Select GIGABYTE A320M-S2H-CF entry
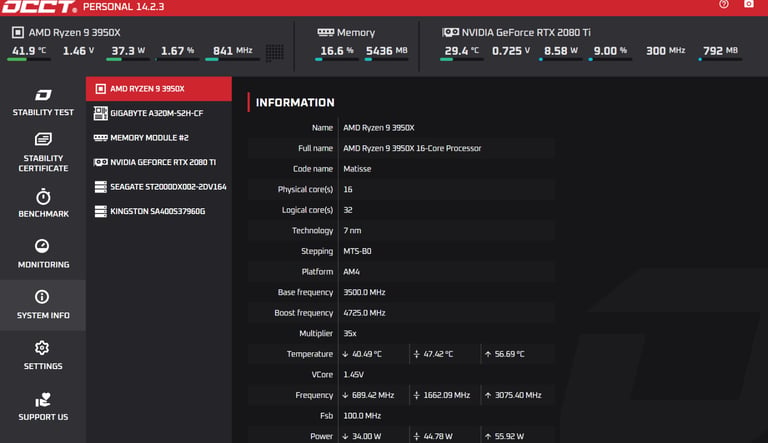This screenshot has width=768, height=443. (159, 113)
